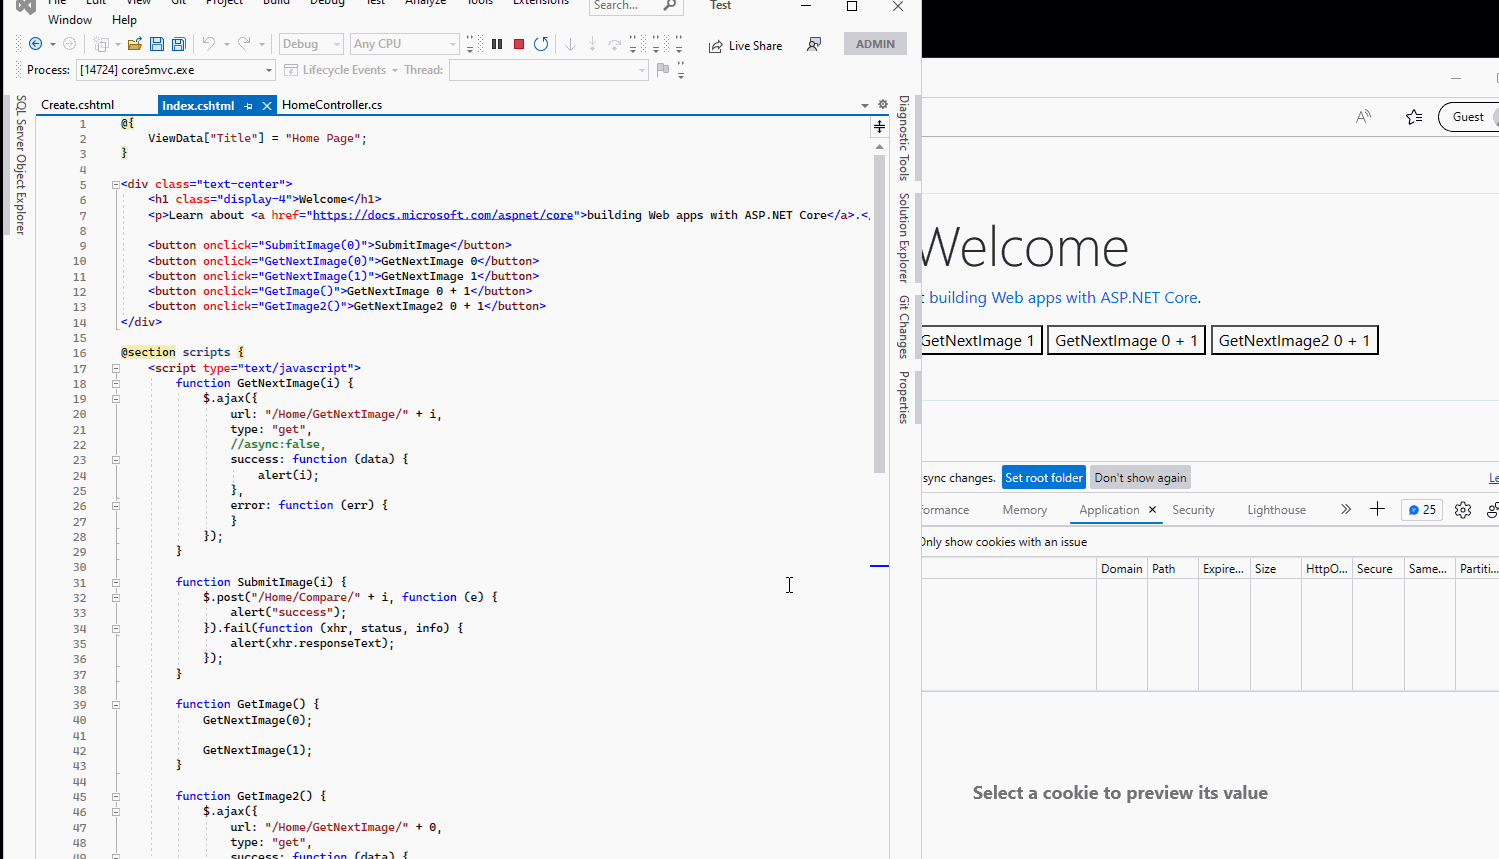This screenshot has height=859, width=1499.
Task: Open the Solution Explorer side panel
Action: click(x=903, y=238)
